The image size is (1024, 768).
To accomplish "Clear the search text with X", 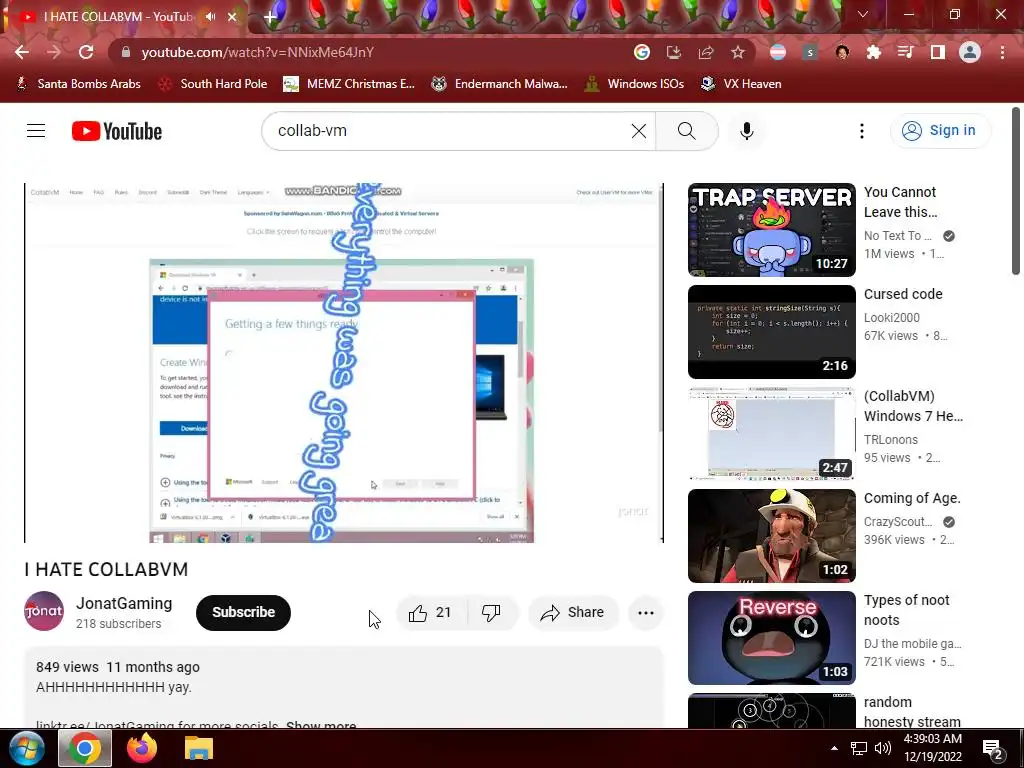I will pyautogui.click(x=639, y=131).
